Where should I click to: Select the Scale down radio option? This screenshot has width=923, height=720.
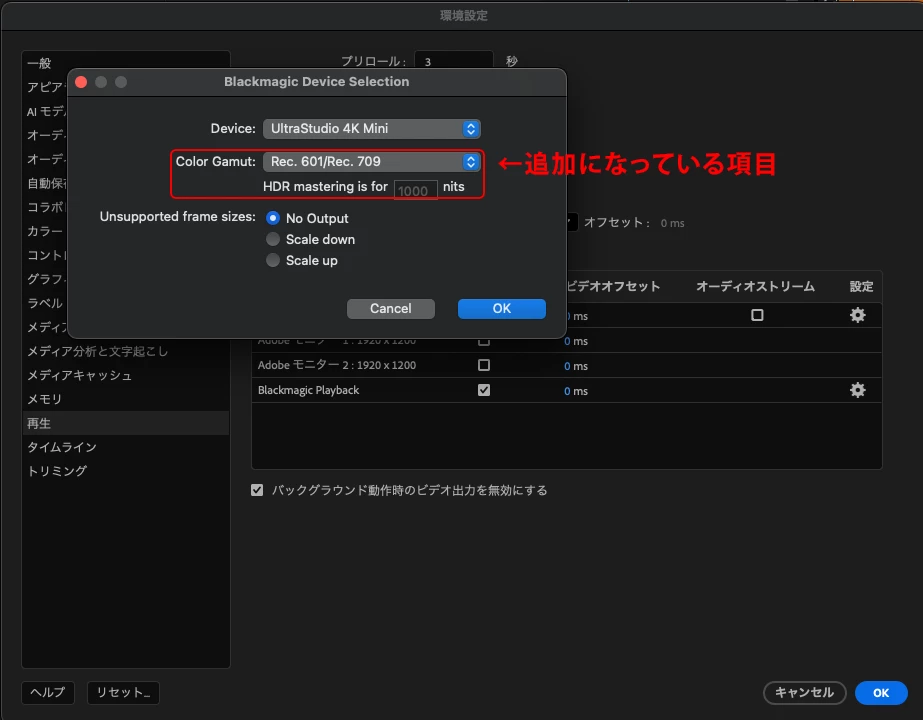pos(273,239)
